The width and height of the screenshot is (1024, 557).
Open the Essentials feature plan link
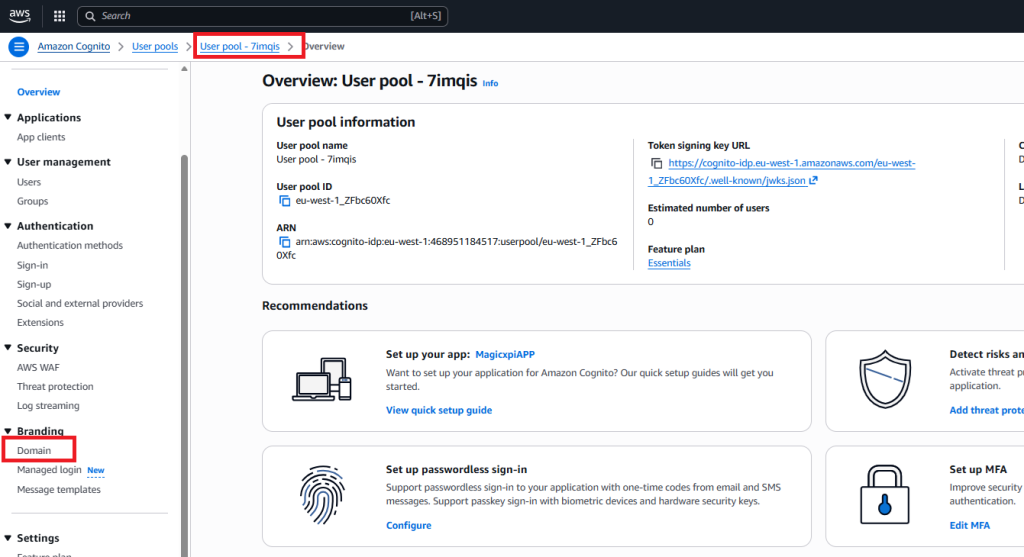pyautogui.click(x=669, y=263)
